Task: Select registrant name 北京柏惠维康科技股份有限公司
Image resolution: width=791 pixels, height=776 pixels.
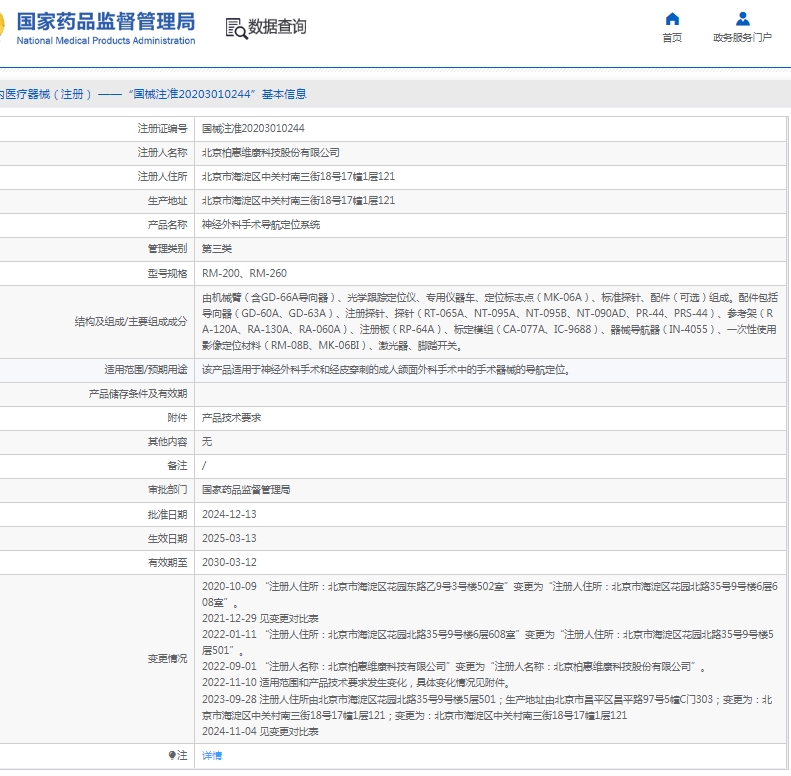Action: coord(270,152)
